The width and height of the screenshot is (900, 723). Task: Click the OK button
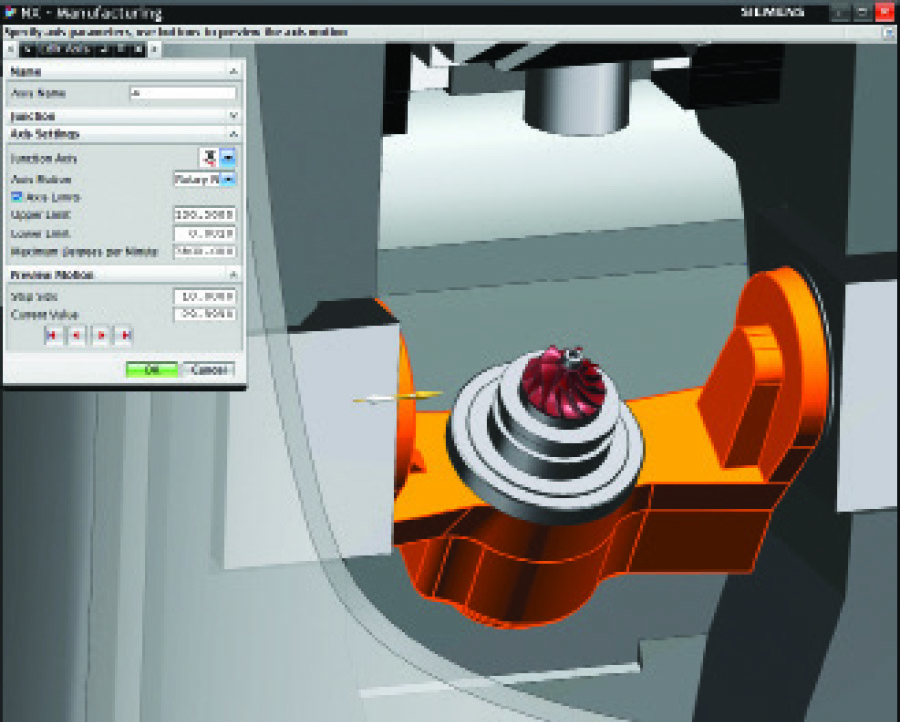[151, 369]
